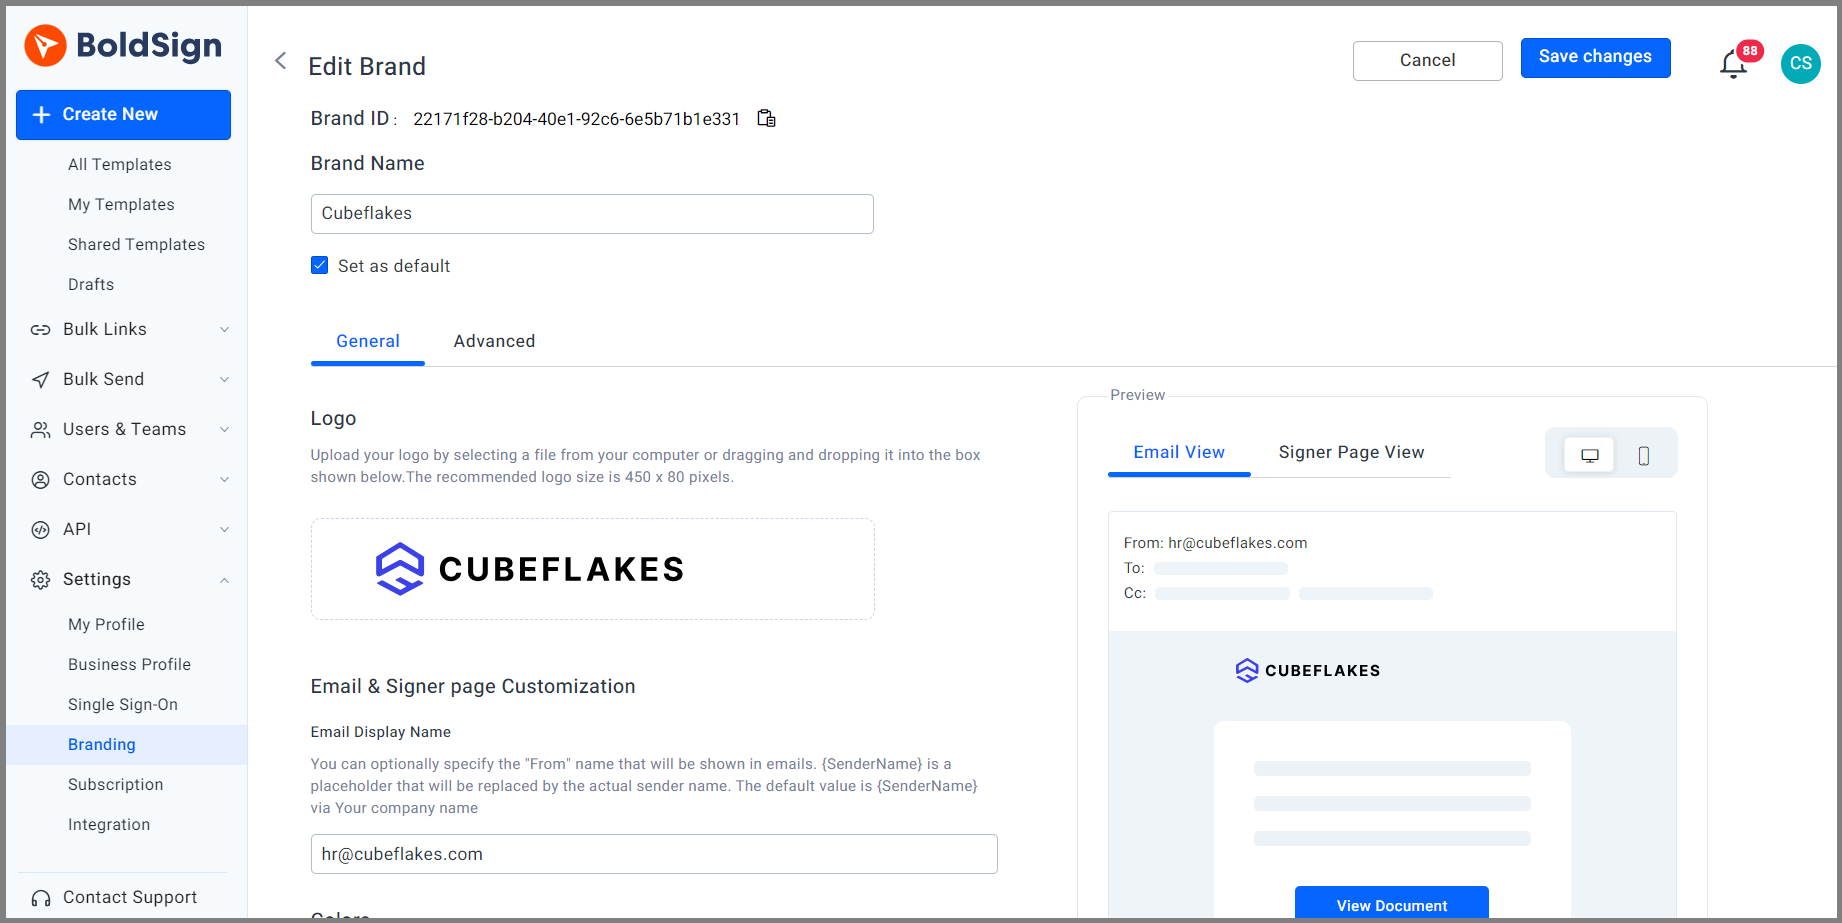The width and height of the screenshot is (1842, 923).
Task: Collapse the Settings section
Action: click(225, 580)
